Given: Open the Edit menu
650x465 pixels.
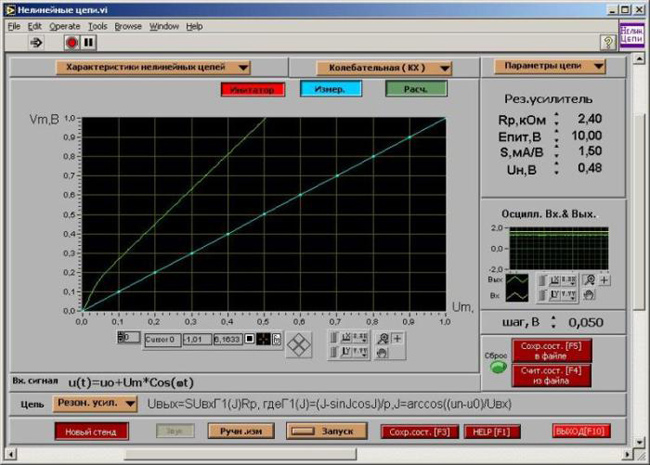Looking at the screenshot, I should click(x=34, y=26).
